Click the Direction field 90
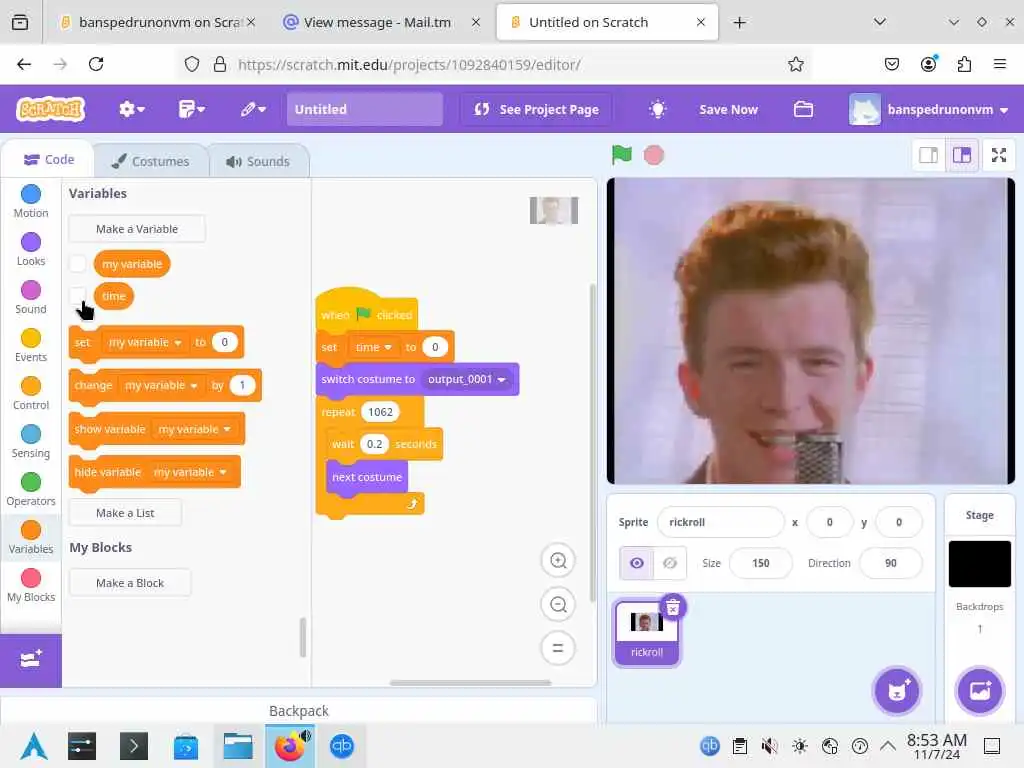 (x=891, y=563)
